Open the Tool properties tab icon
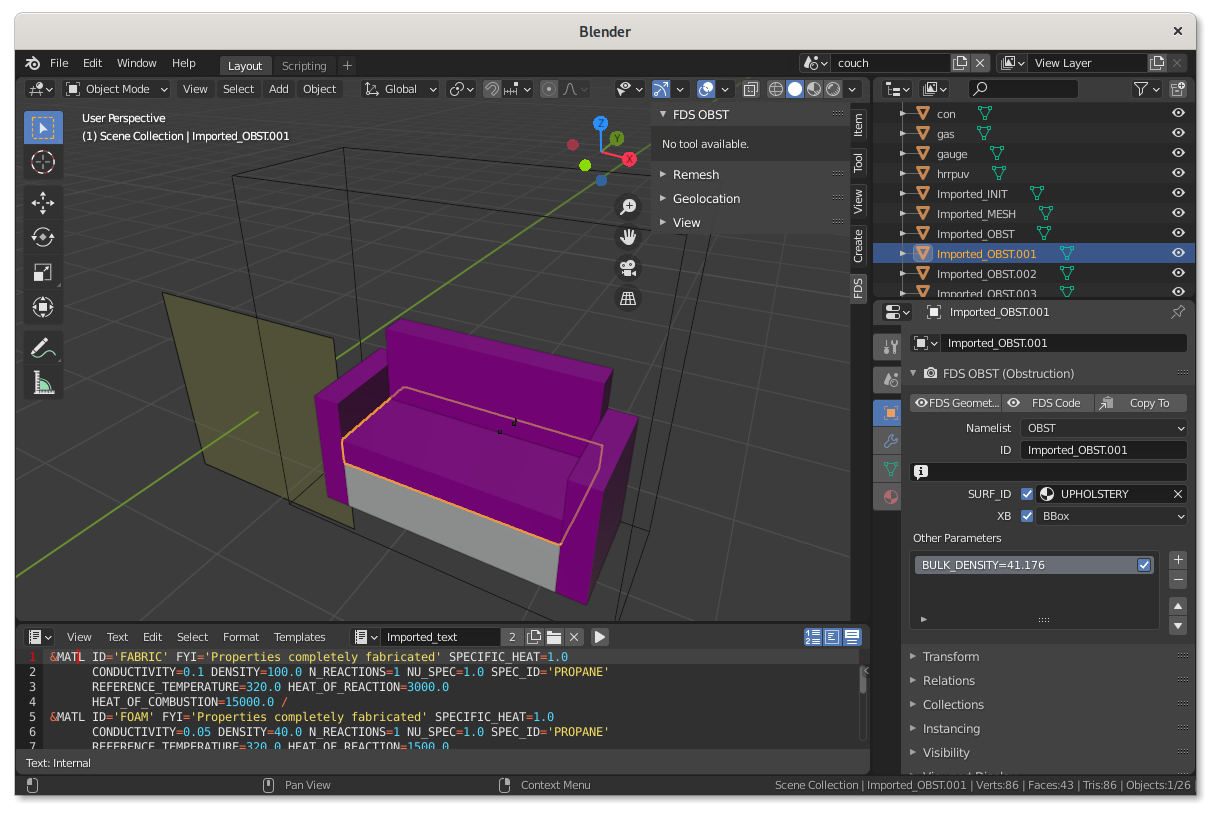 click(889, 347)
